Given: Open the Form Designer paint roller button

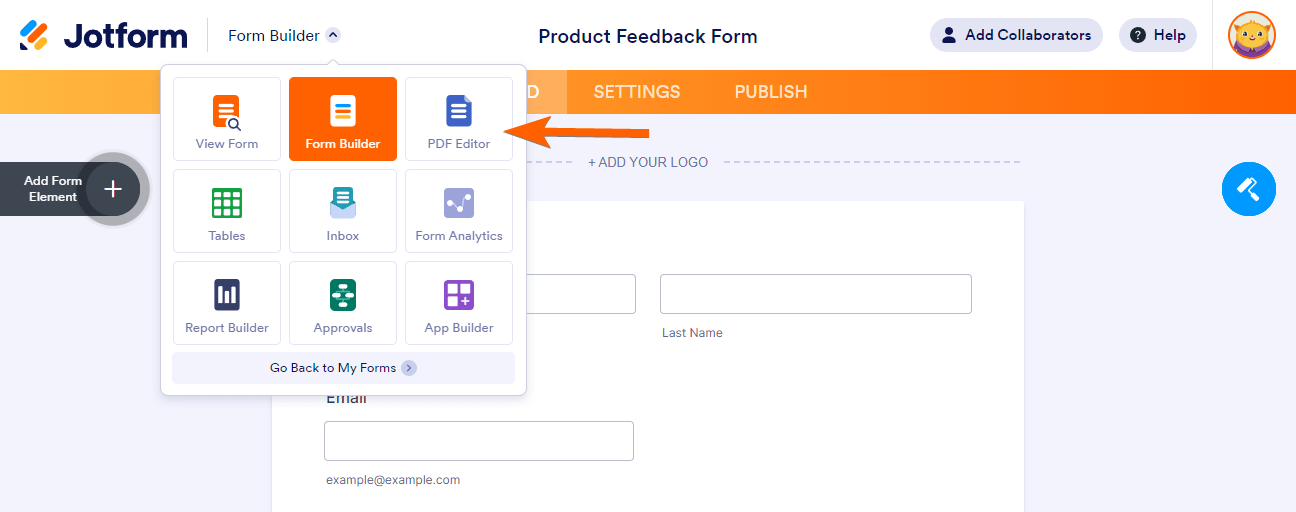Looking at the screenshot, I should (x=1248, y=188).
